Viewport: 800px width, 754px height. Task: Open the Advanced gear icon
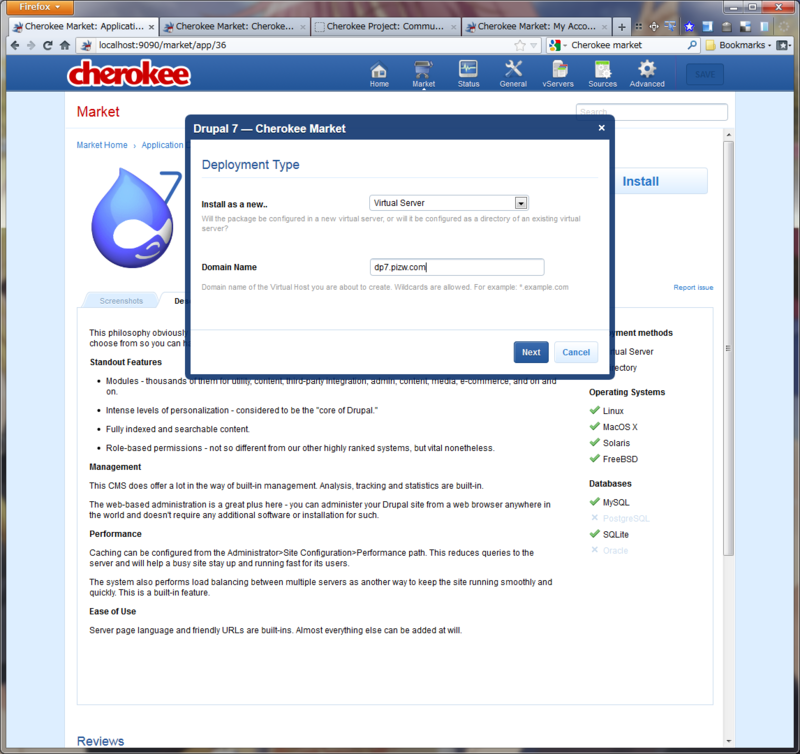(647, 73)
